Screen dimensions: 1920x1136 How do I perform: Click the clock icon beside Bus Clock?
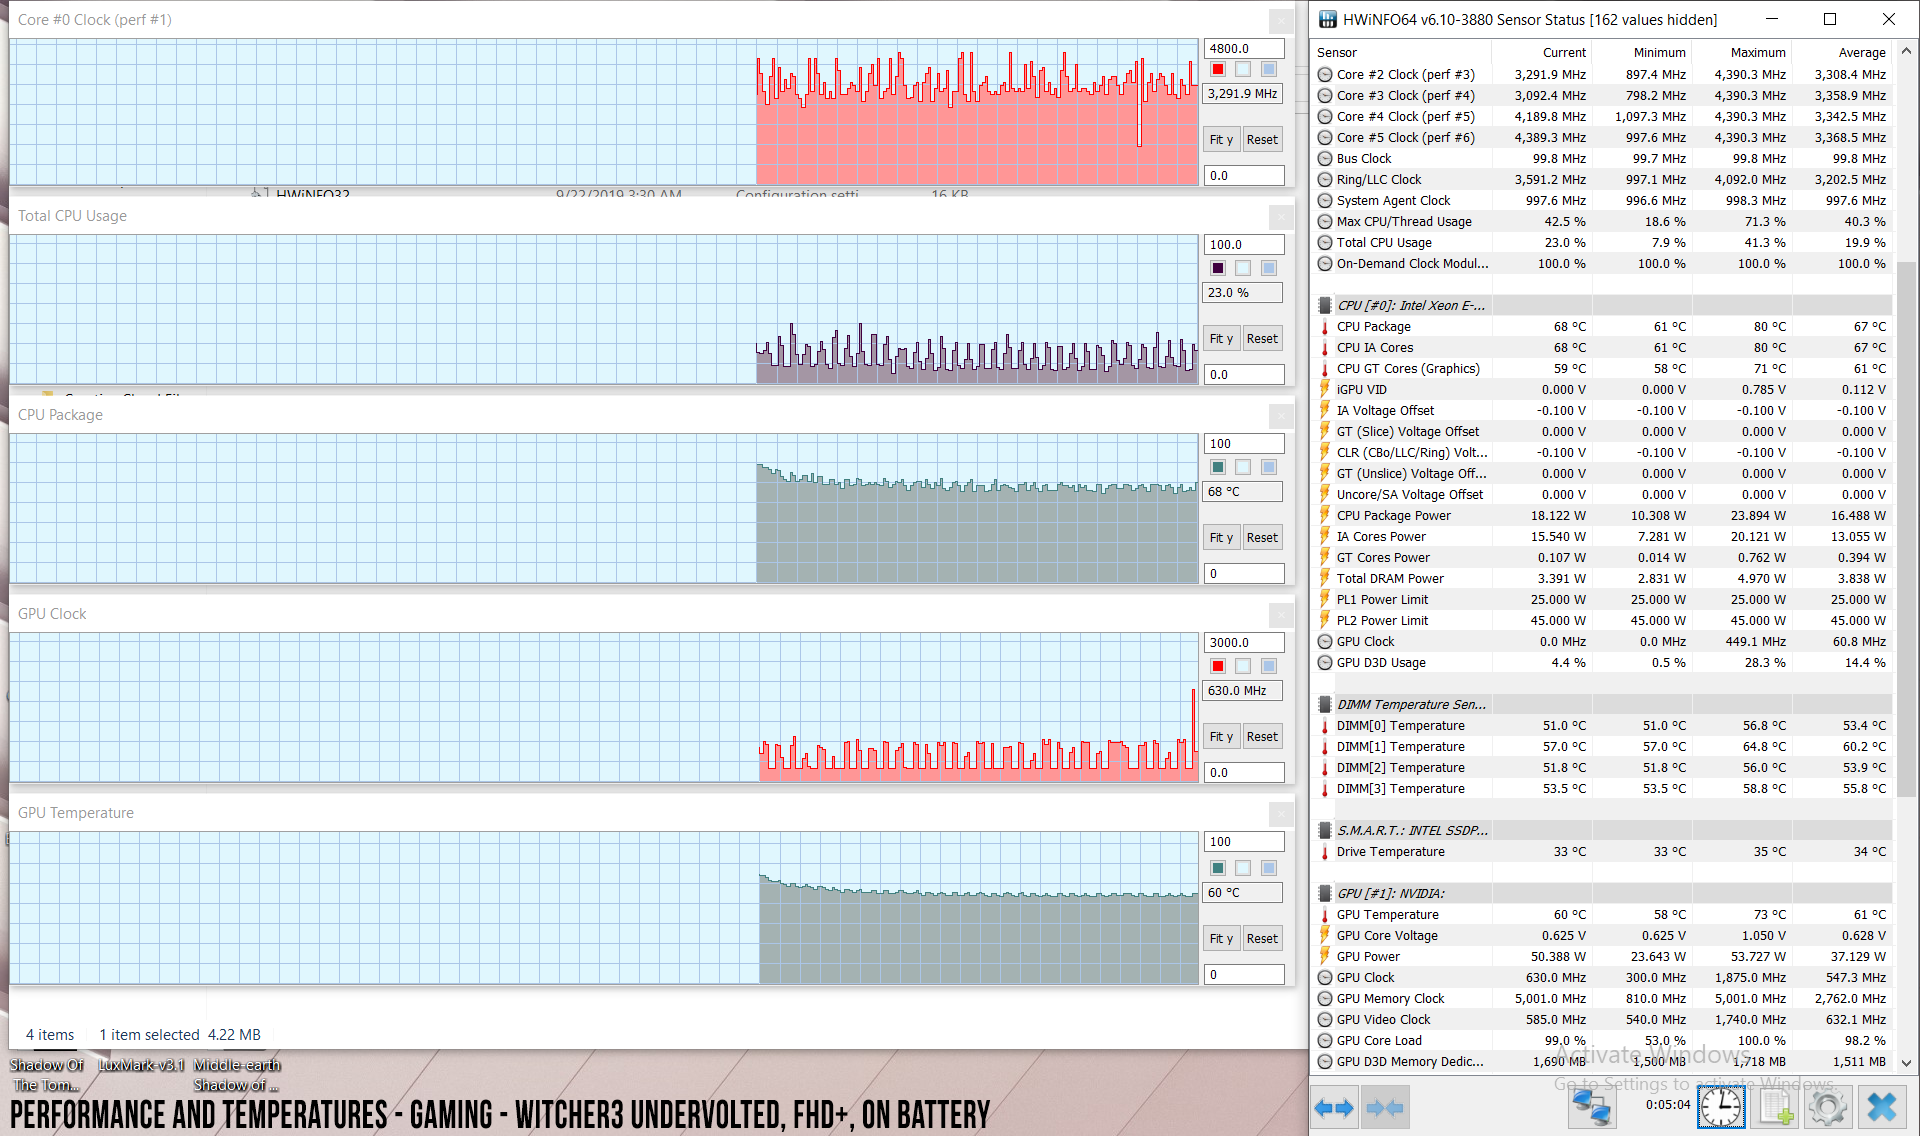click(1325, 158)
